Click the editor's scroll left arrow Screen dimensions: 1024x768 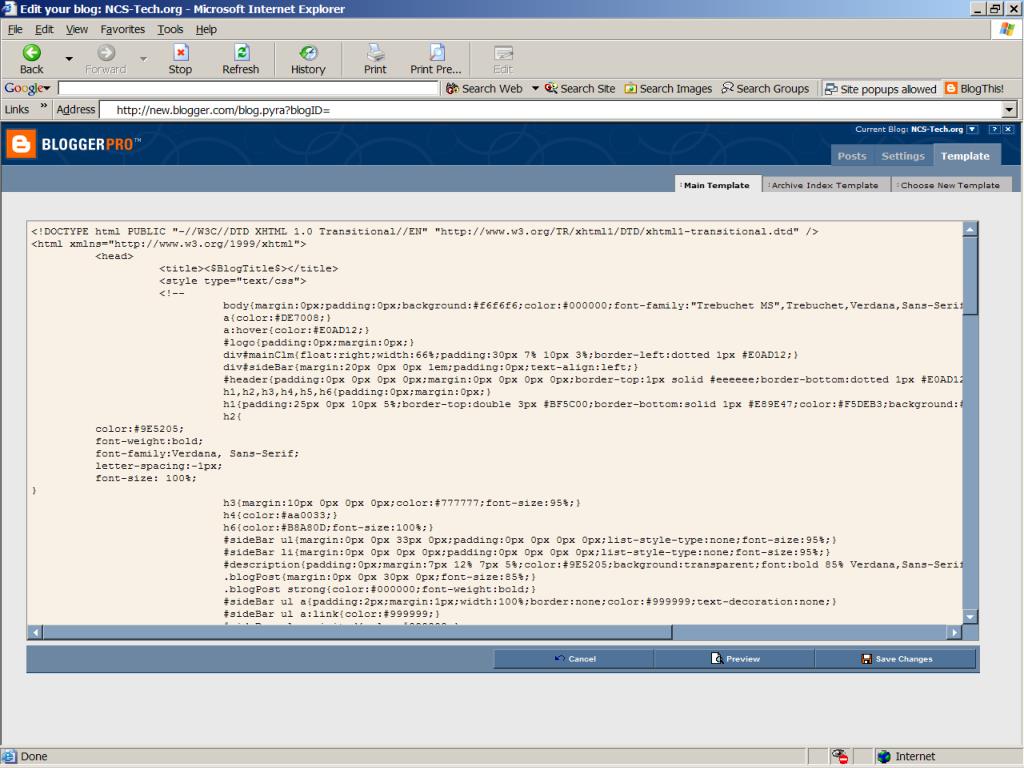click(35, 632)
